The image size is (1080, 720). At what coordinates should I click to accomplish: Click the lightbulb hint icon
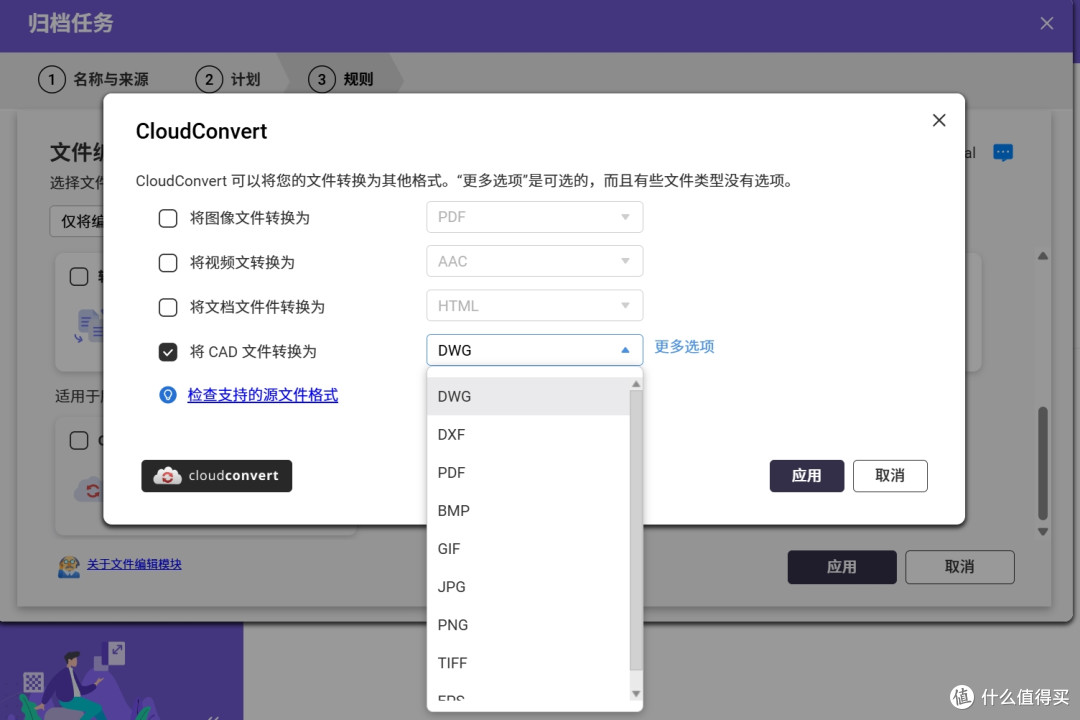pos(167,395)
